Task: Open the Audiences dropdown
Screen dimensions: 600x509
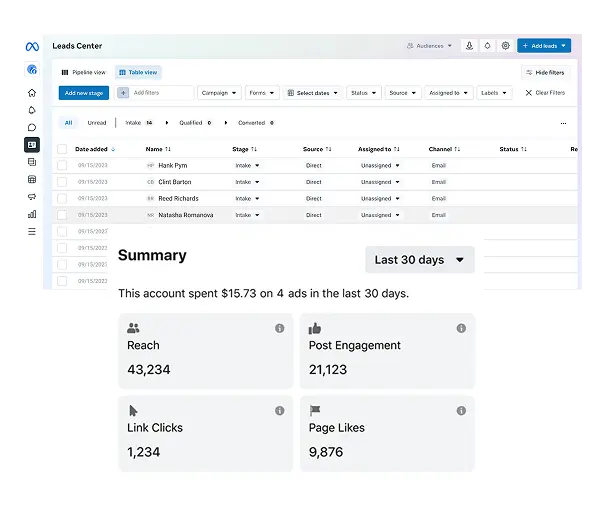Action: (429, 46)
